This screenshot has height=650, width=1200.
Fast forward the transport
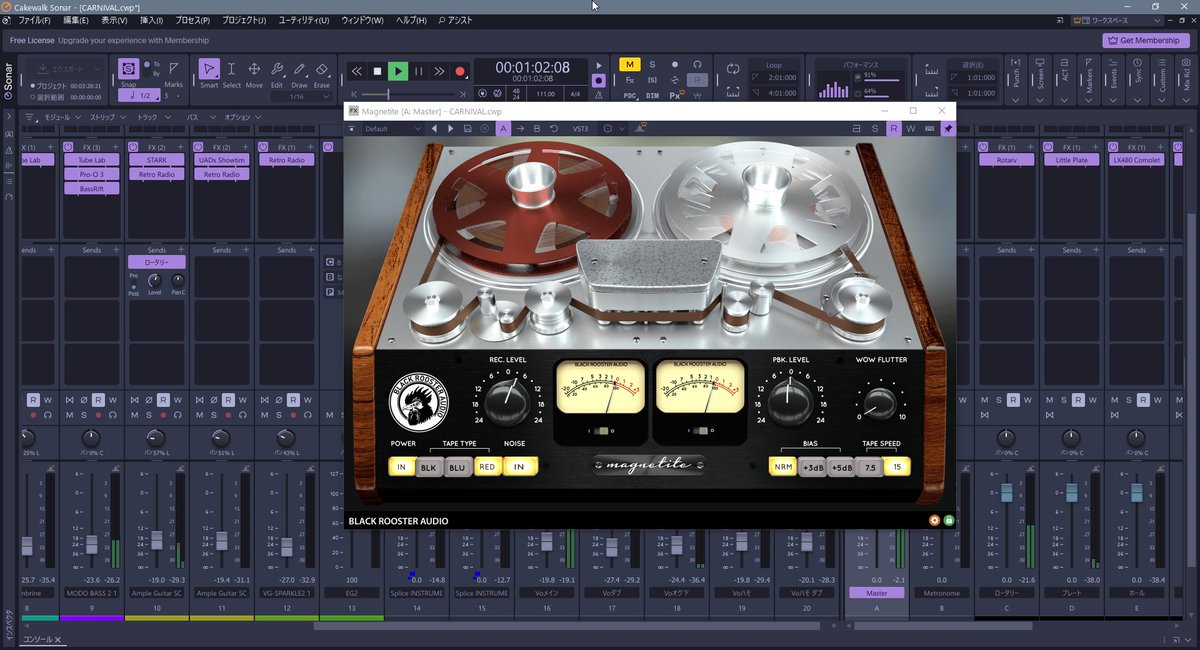coord(439,71)
